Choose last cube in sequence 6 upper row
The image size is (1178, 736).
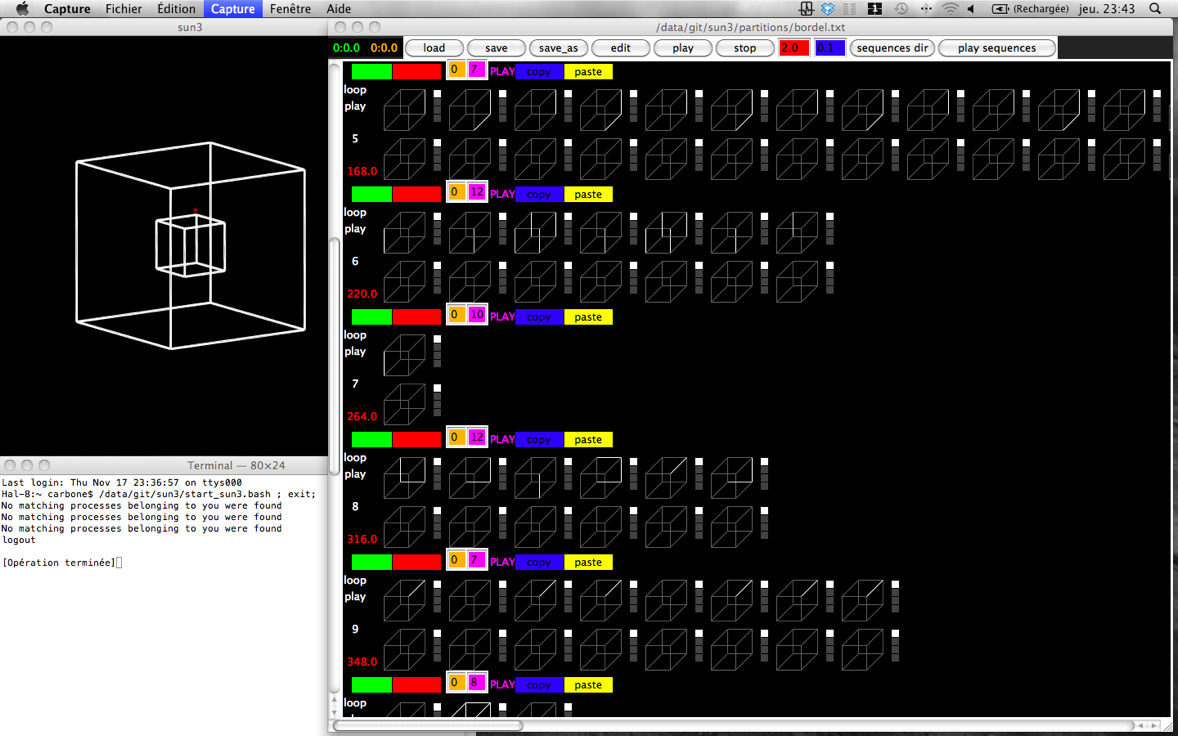(x=797, y=233)
